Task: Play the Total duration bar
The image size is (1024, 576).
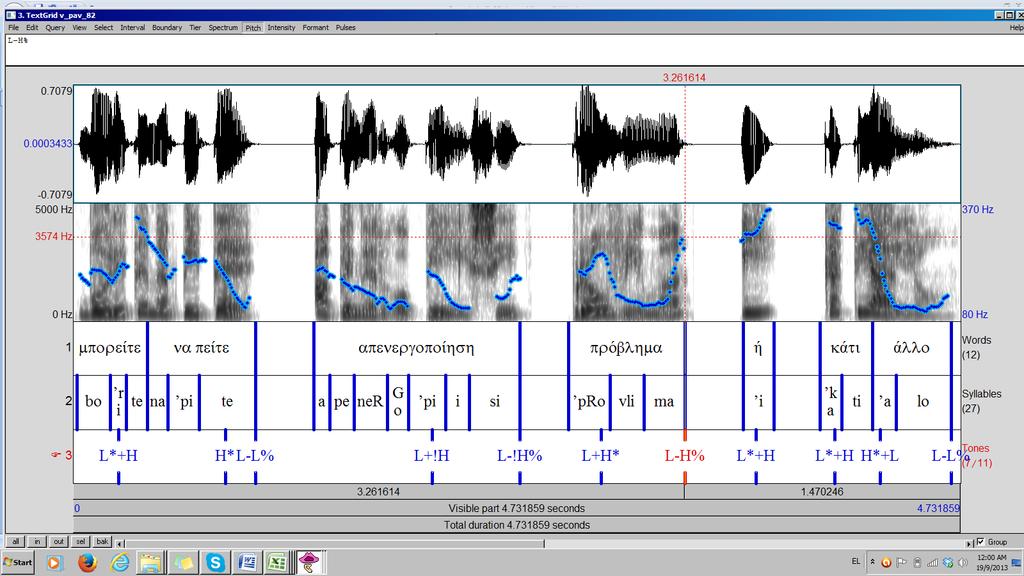Action: tap(517, 524)
